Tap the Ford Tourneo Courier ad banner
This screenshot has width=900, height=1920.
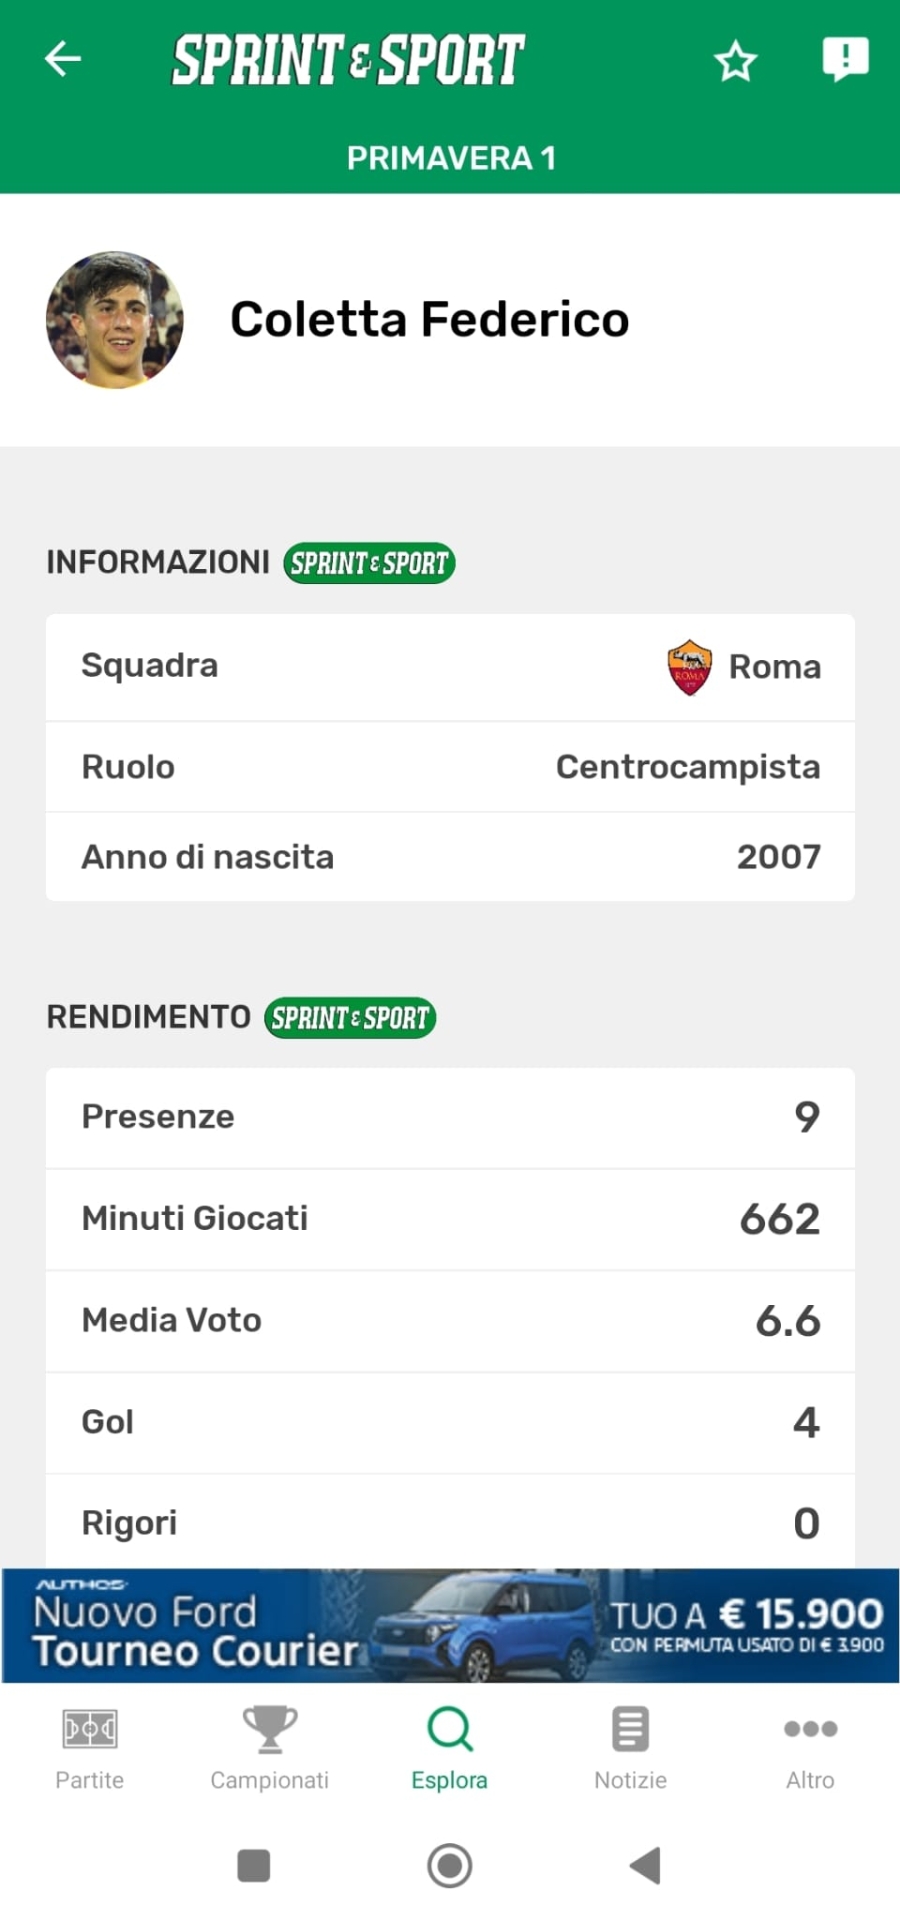pos(450,1625)
